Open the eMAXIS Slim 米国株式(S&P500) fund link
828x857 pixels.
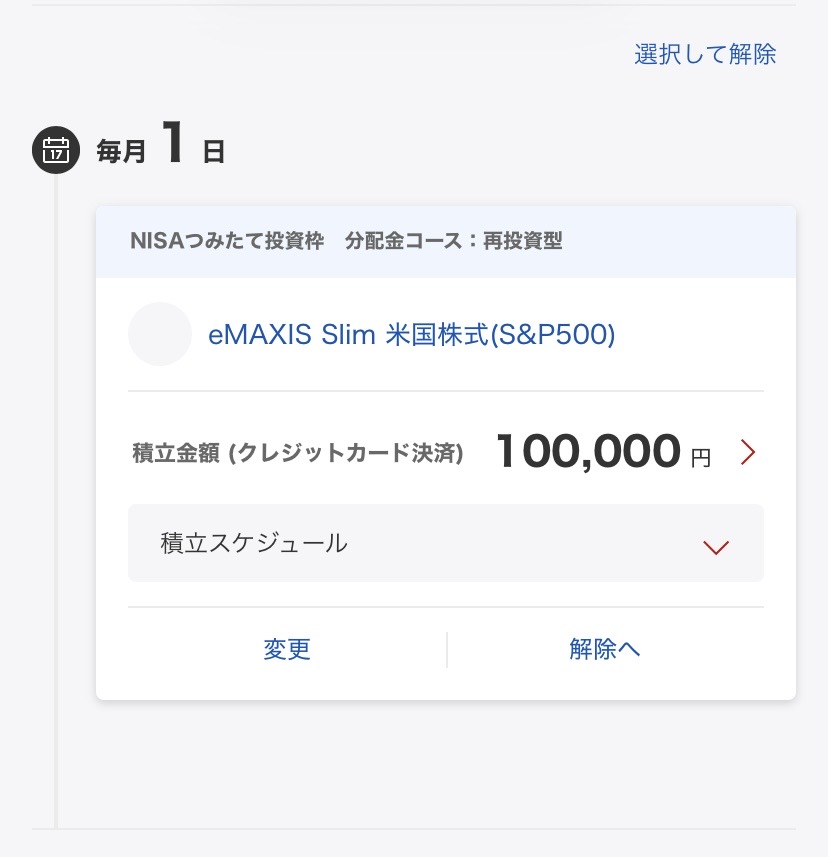coord(411,335)
